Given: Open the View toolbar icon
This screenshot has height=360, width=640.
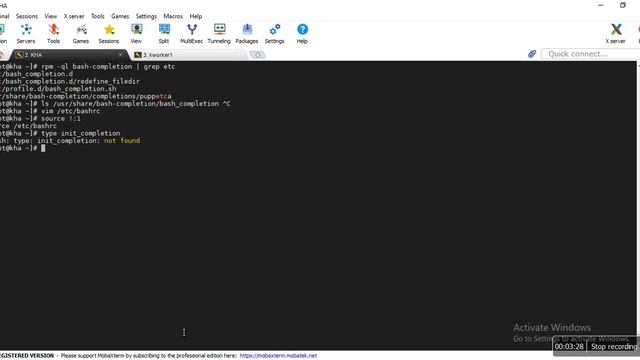Looking at the screenshot, I should point(136,33).
